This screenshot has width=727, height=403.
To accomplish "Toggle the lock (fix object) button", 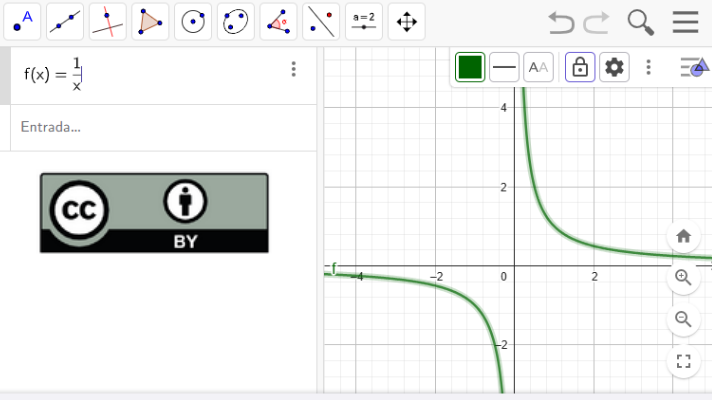I will pyautogui.click(x=578, y=67).
